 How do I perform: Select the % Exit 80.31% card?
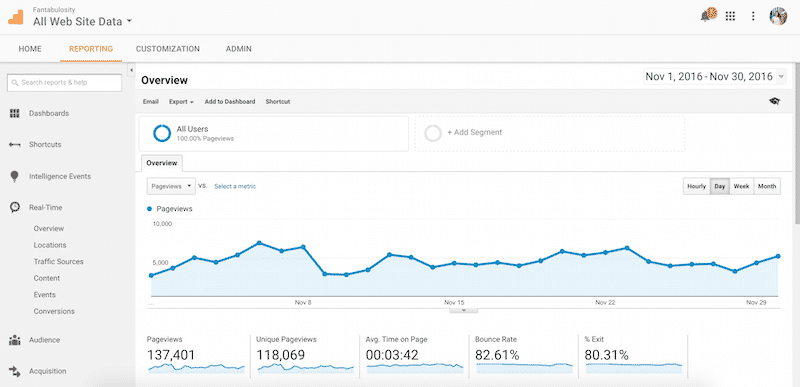click(633, 356)
